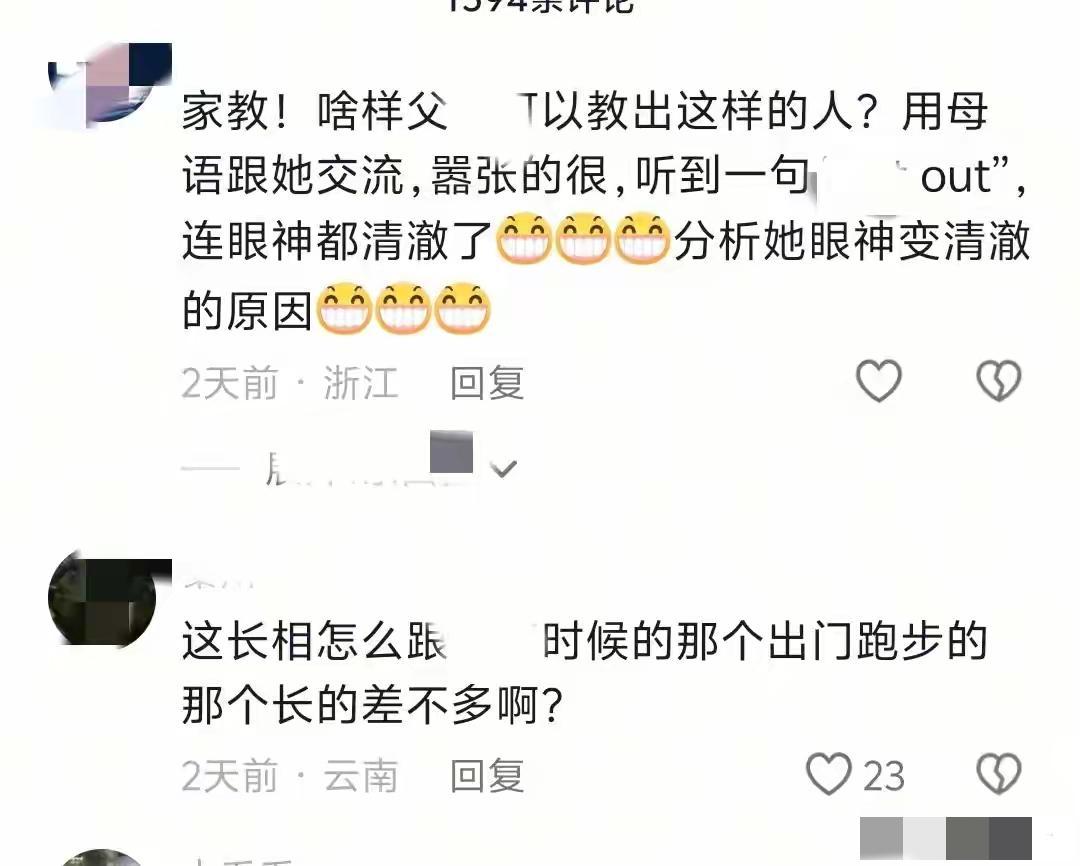The height and width of the screenshot is (866, 1080).
Task: Select the comment text starting 家教！
Action: tap(605, 211)
